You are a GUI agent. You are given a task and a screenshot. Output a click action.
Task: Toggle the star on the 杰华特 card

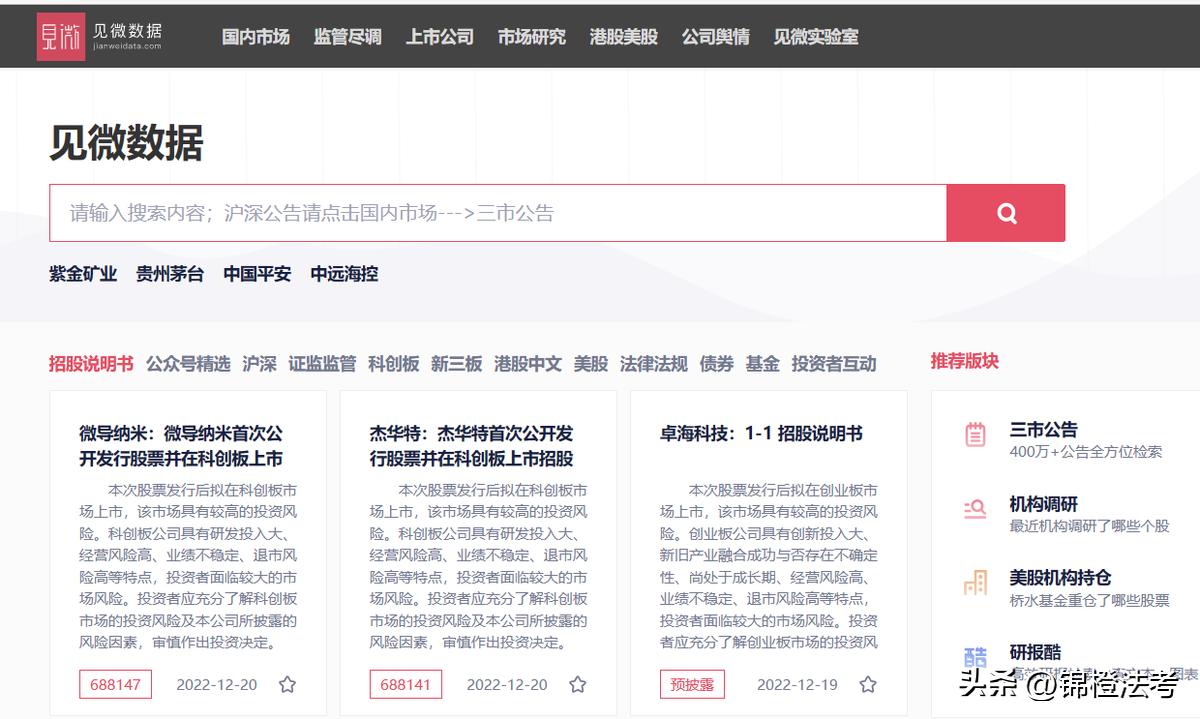(577, 684)
